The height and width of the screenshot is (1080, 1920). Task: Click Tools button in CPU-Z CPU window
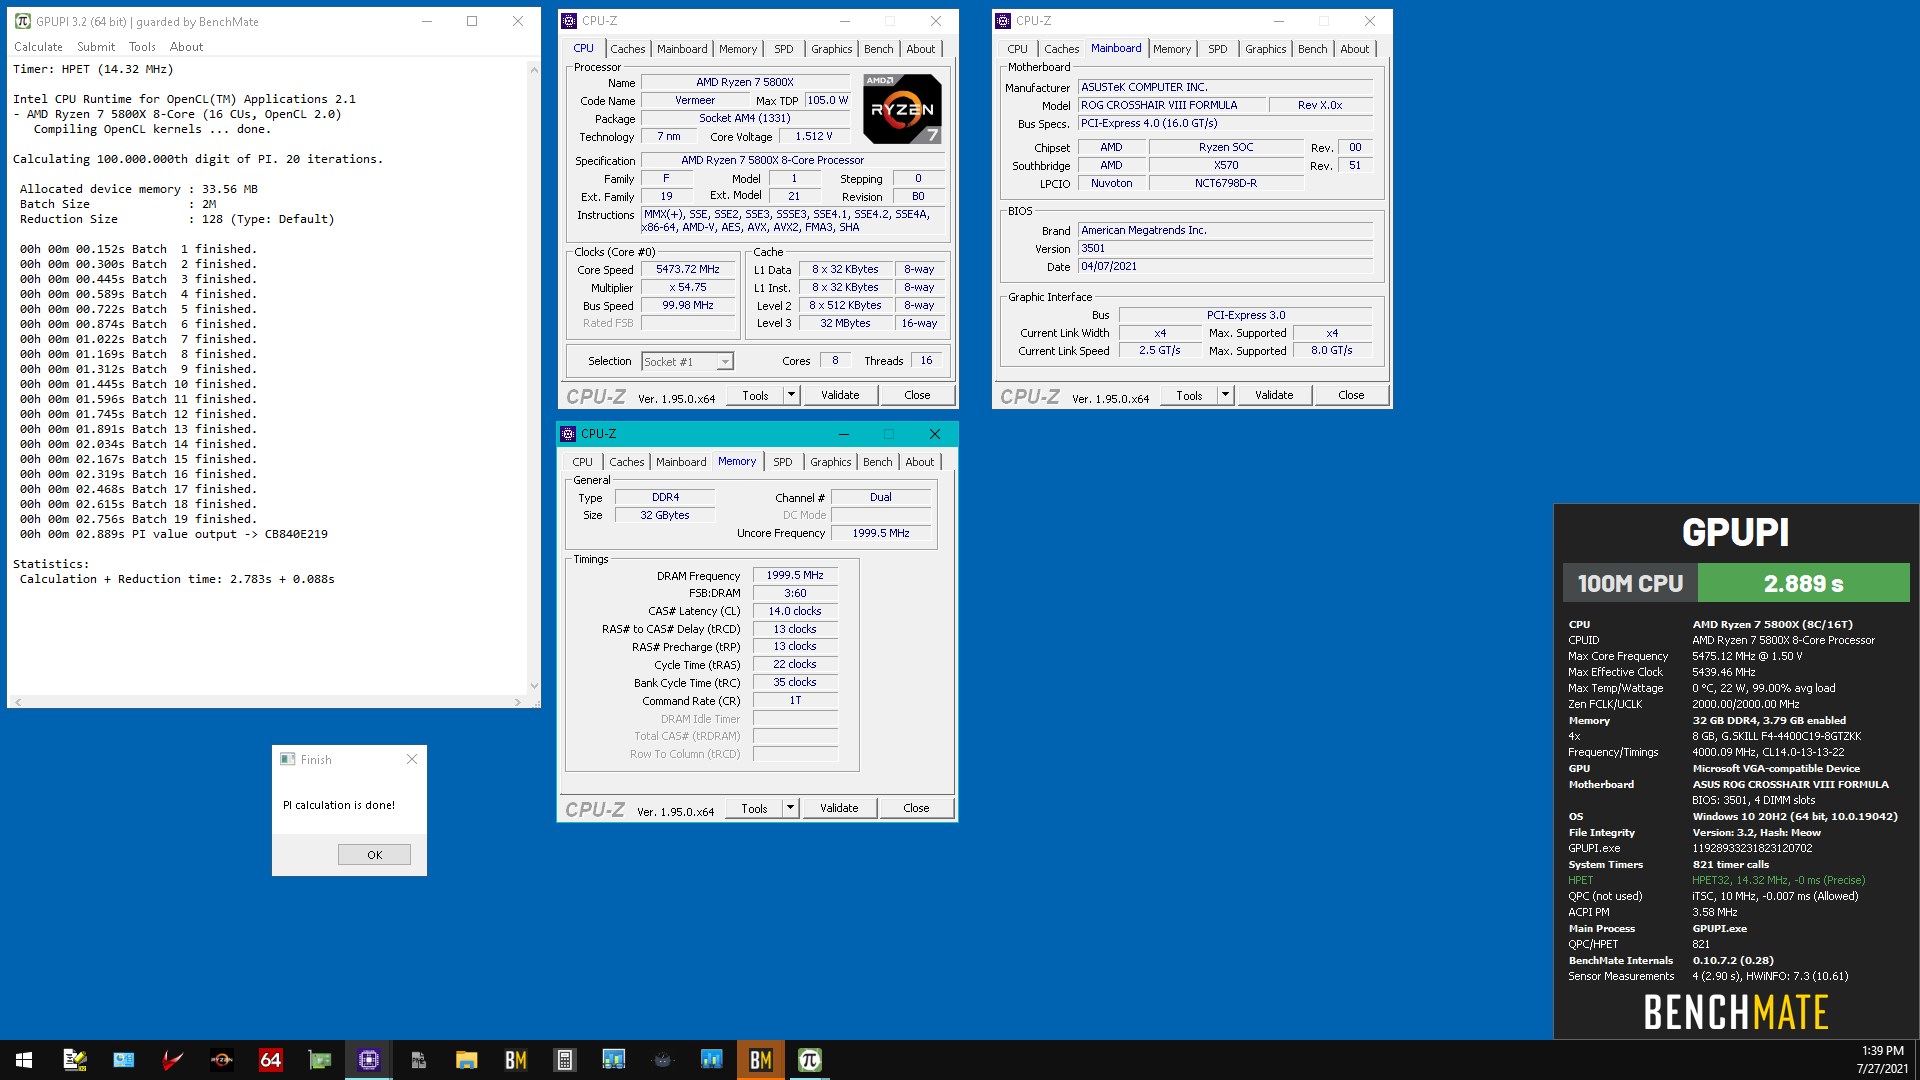point(756,395)
